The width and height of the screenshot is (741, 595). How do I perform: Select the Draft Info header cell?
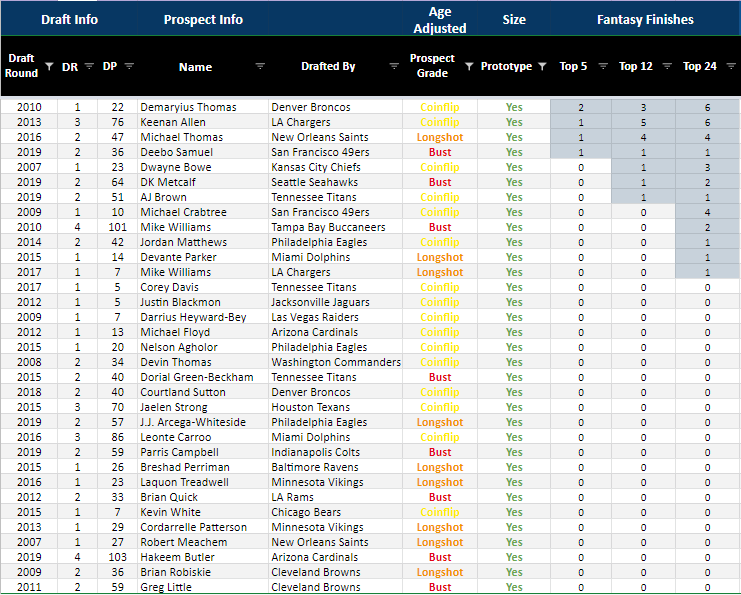(69, 19)
